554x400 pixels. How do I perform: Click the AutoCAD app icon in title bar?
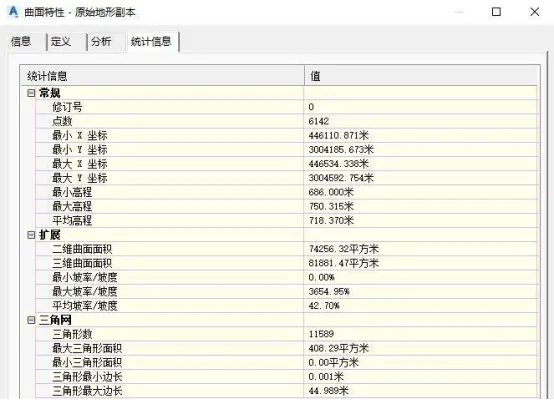pos(13,12)
